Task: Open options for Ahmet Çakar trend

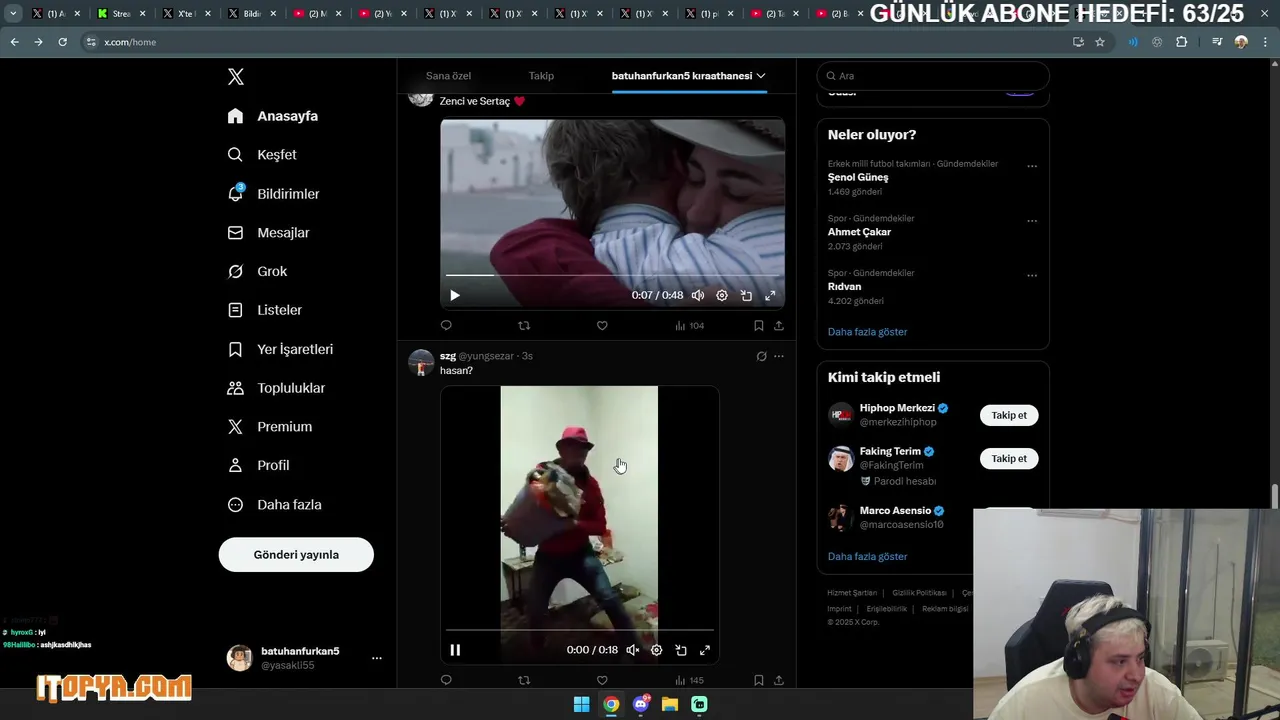Action: coord(1032,221)
